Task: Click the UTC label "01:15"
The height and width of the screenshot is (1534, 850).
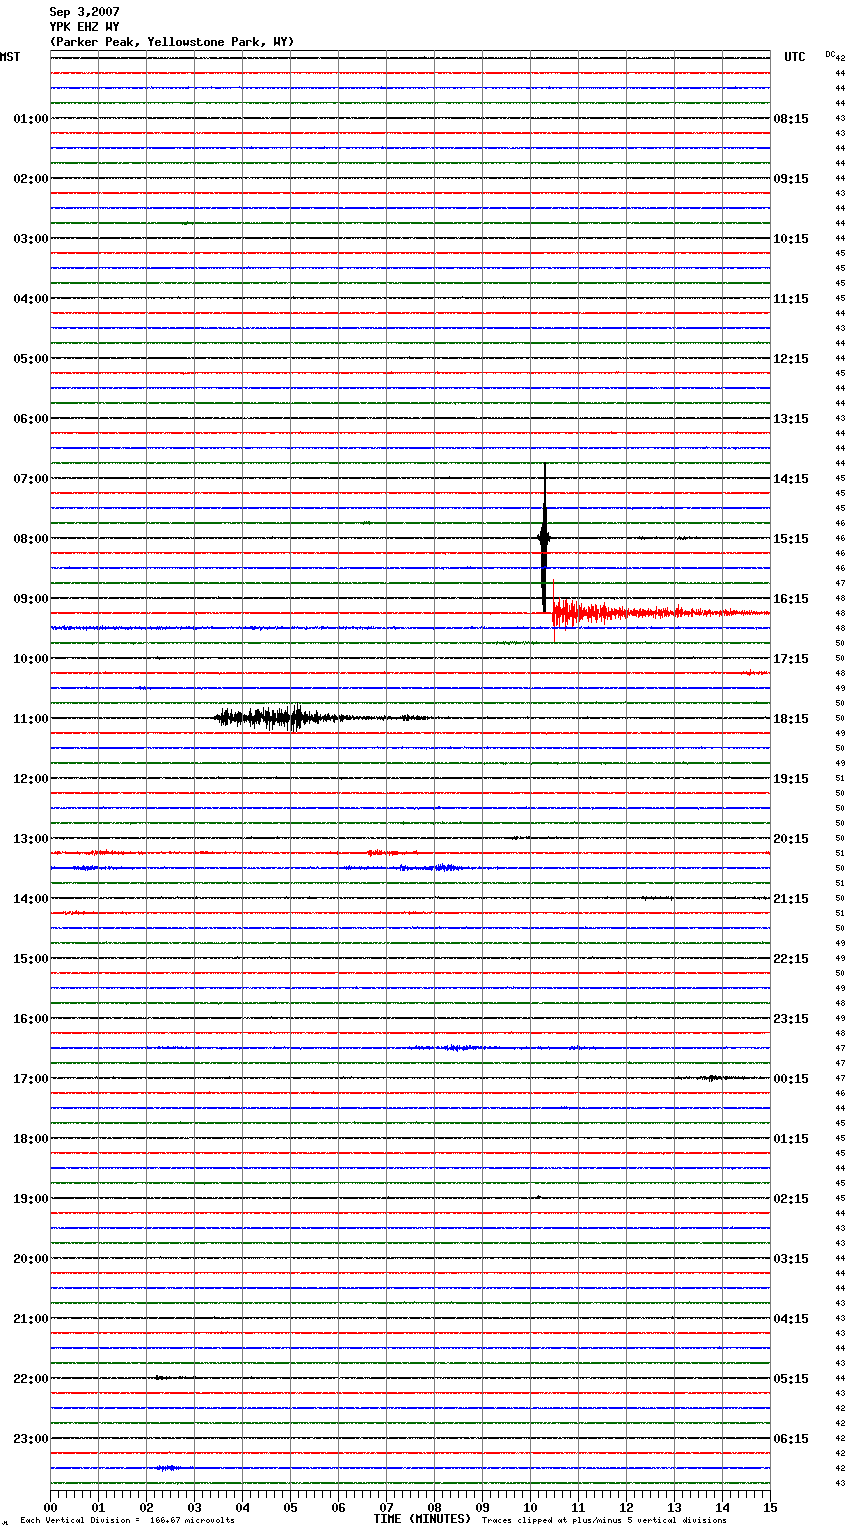Action: [791, 1139]
